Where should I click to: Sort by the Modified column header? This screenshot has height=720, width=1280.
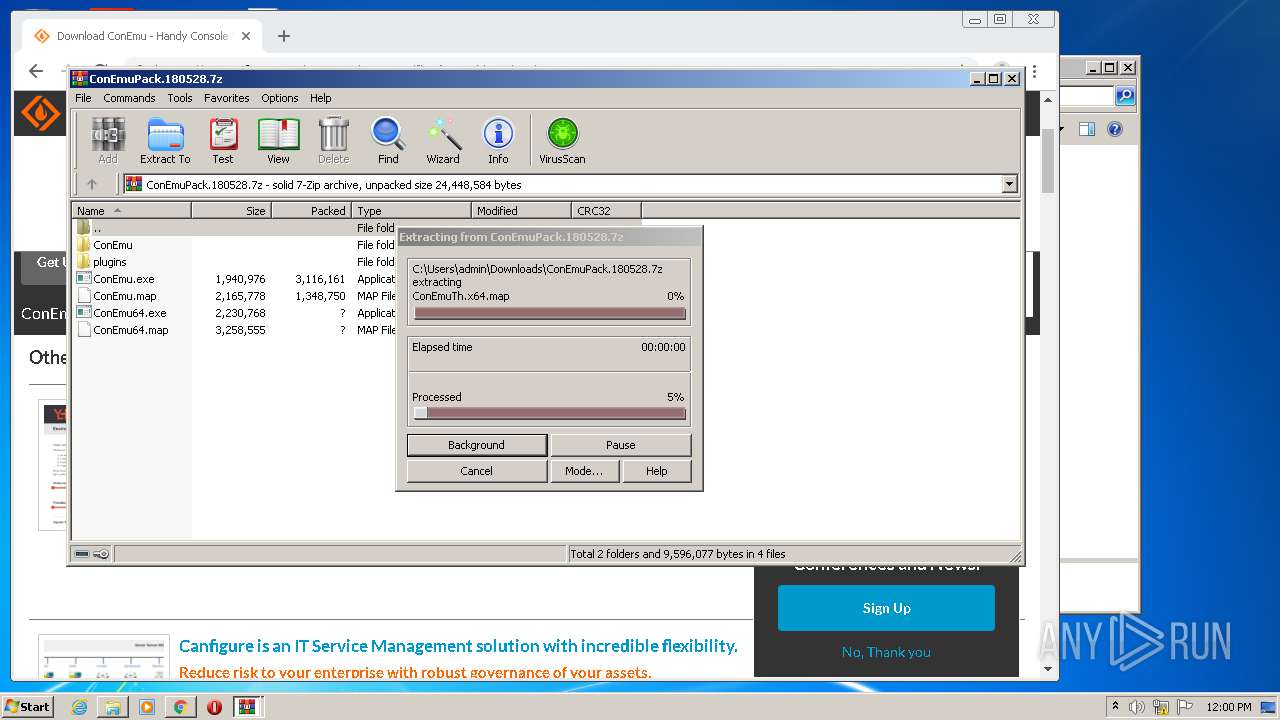[x=522, y=210]
